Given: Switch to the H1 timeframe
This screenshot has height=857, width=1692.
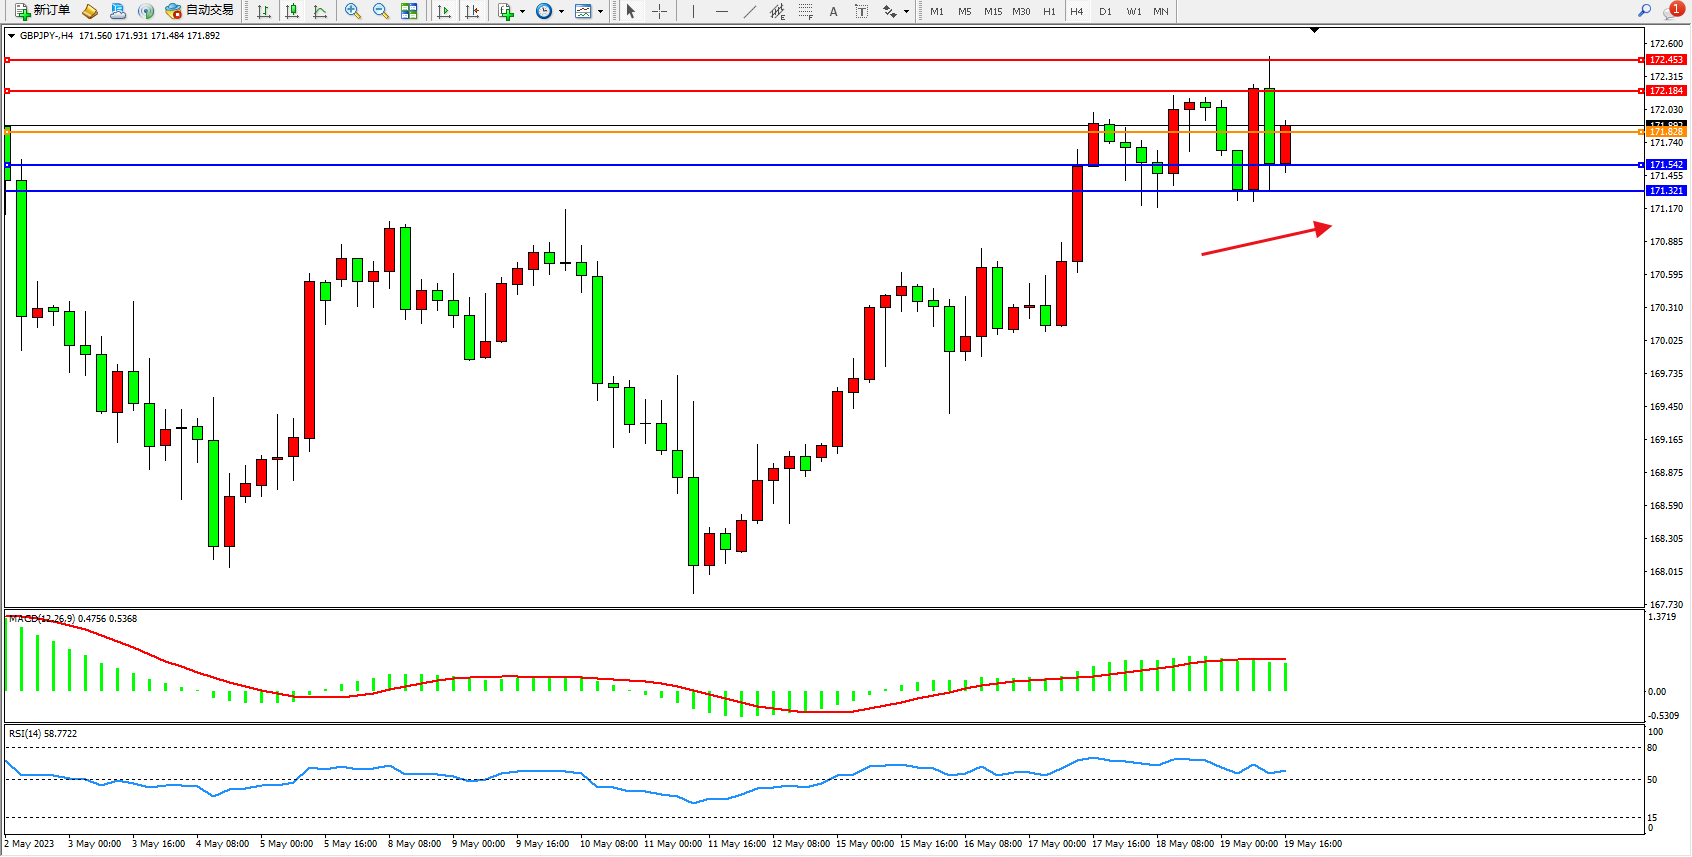Looking at the screenshot, I should [1049, 12].
